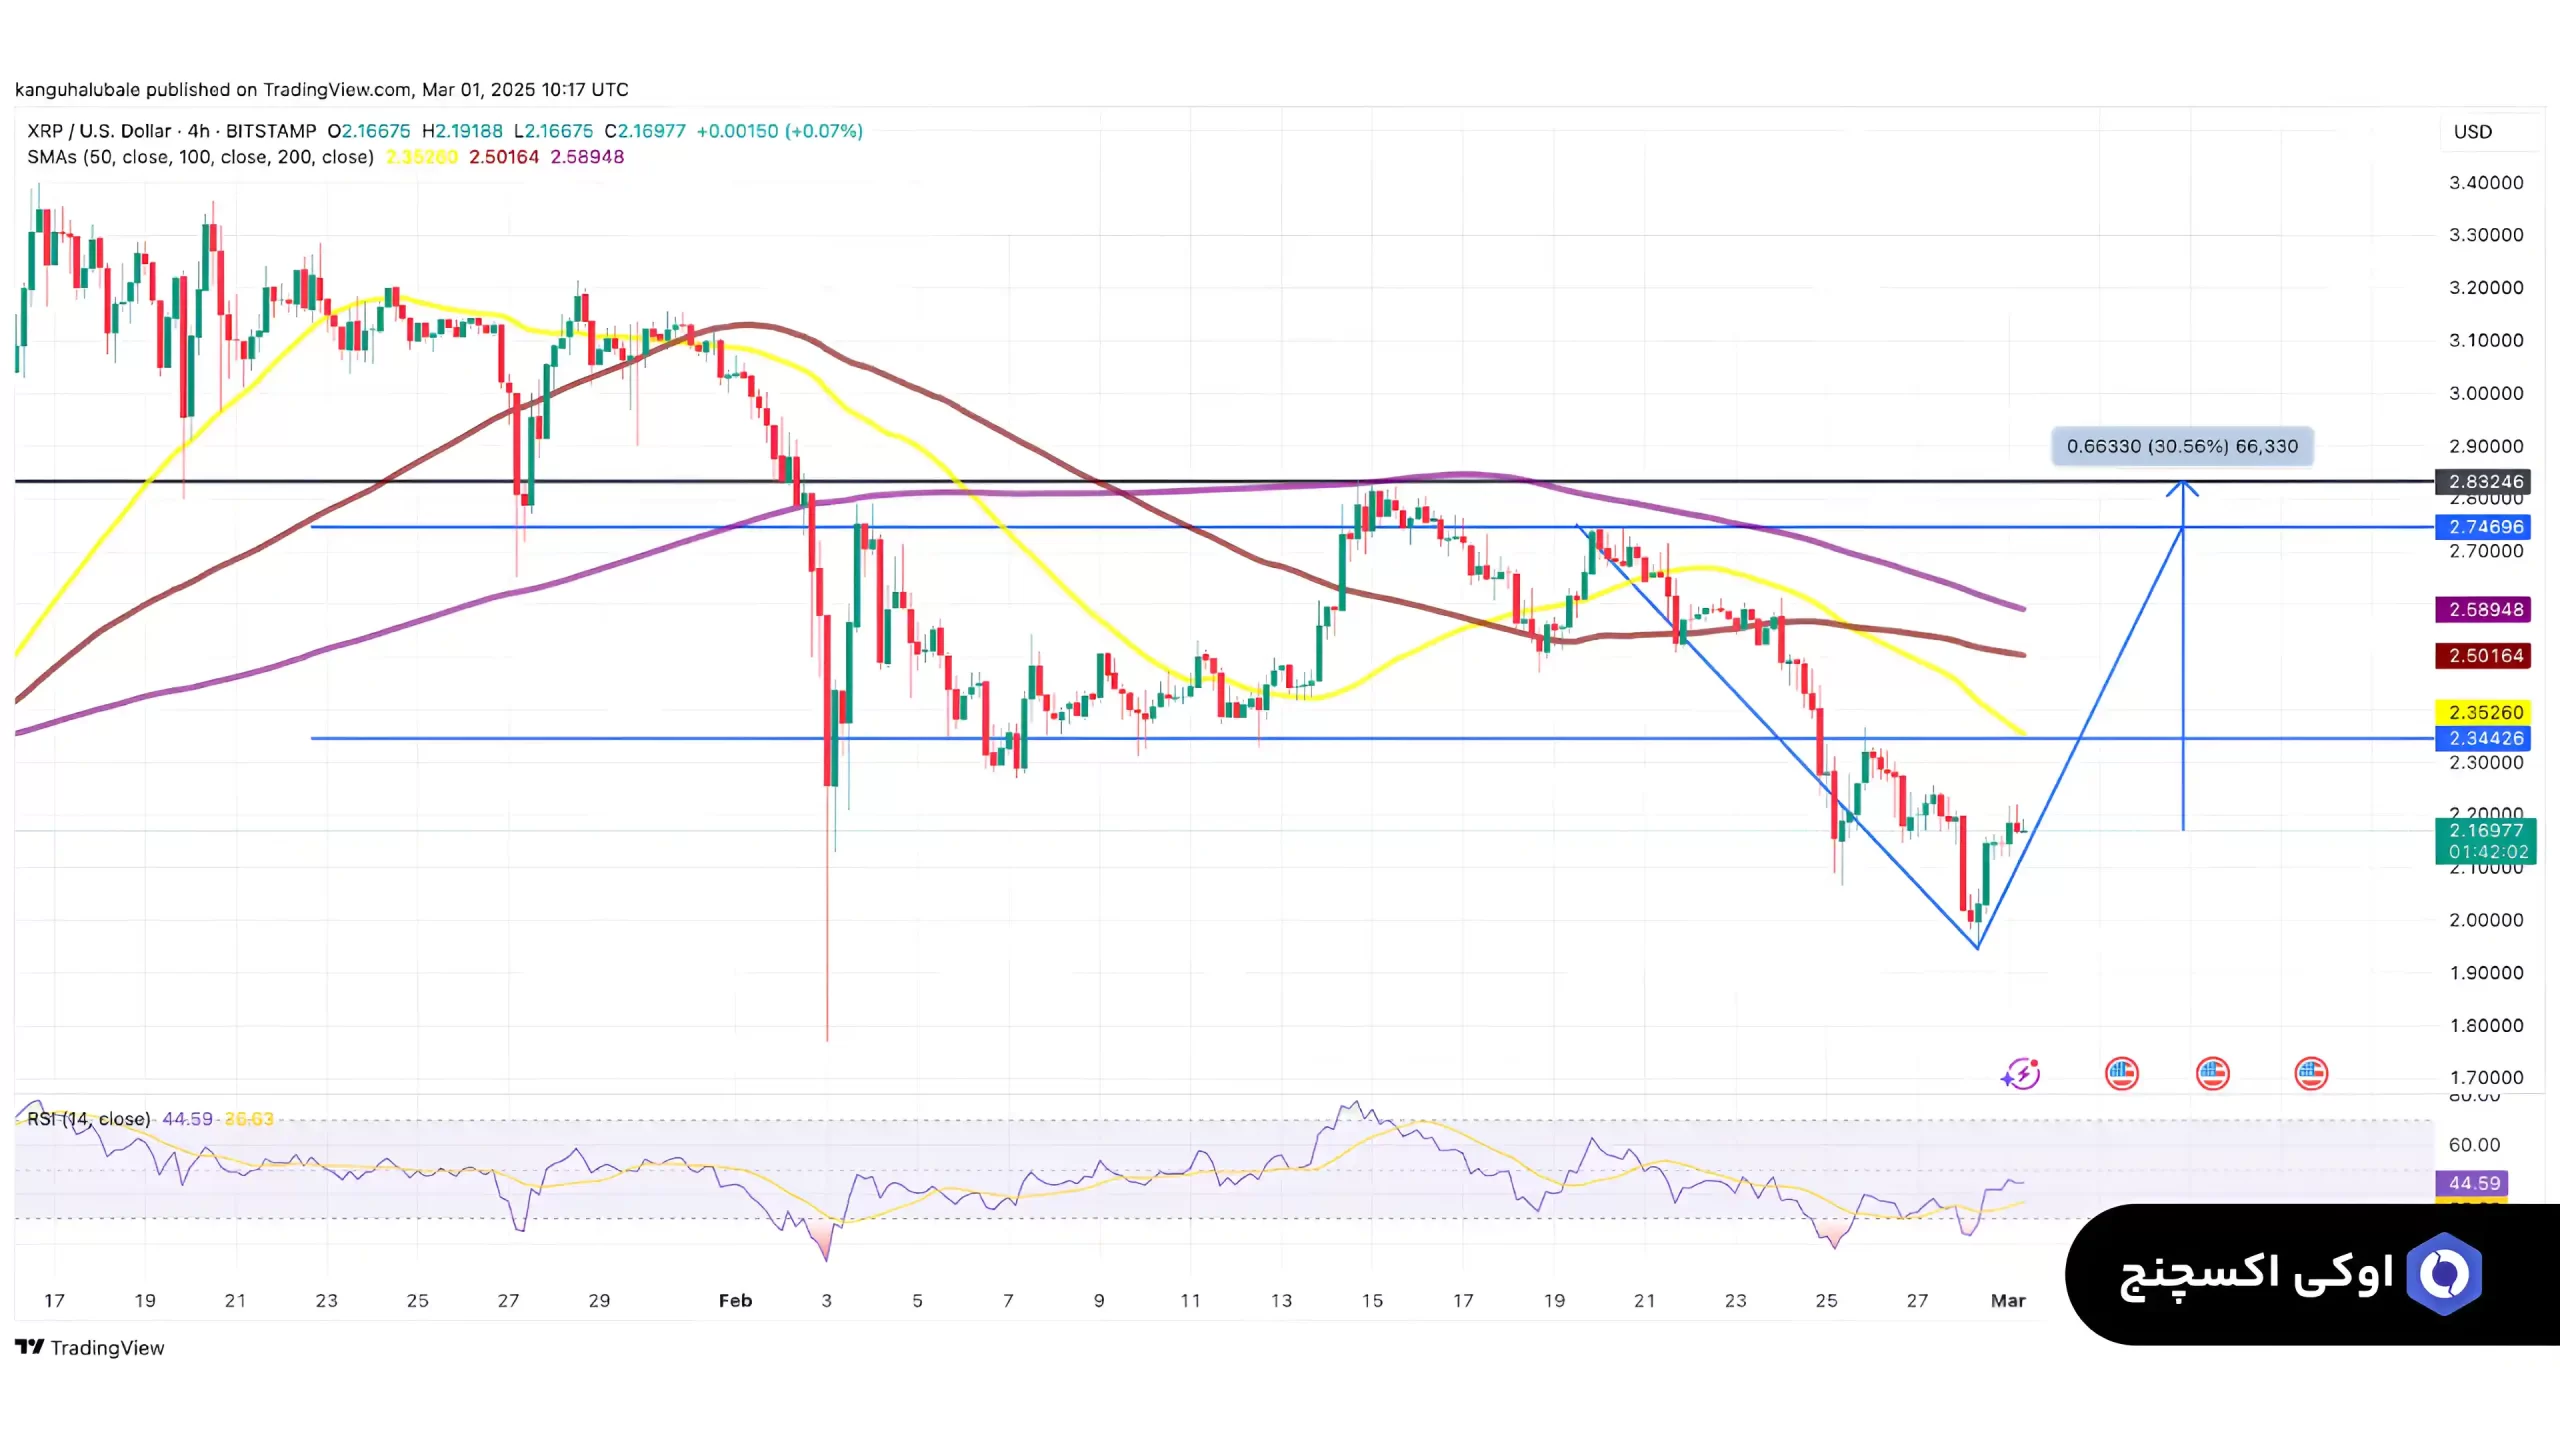Click the 29 date axis label

pos(599,1301)
